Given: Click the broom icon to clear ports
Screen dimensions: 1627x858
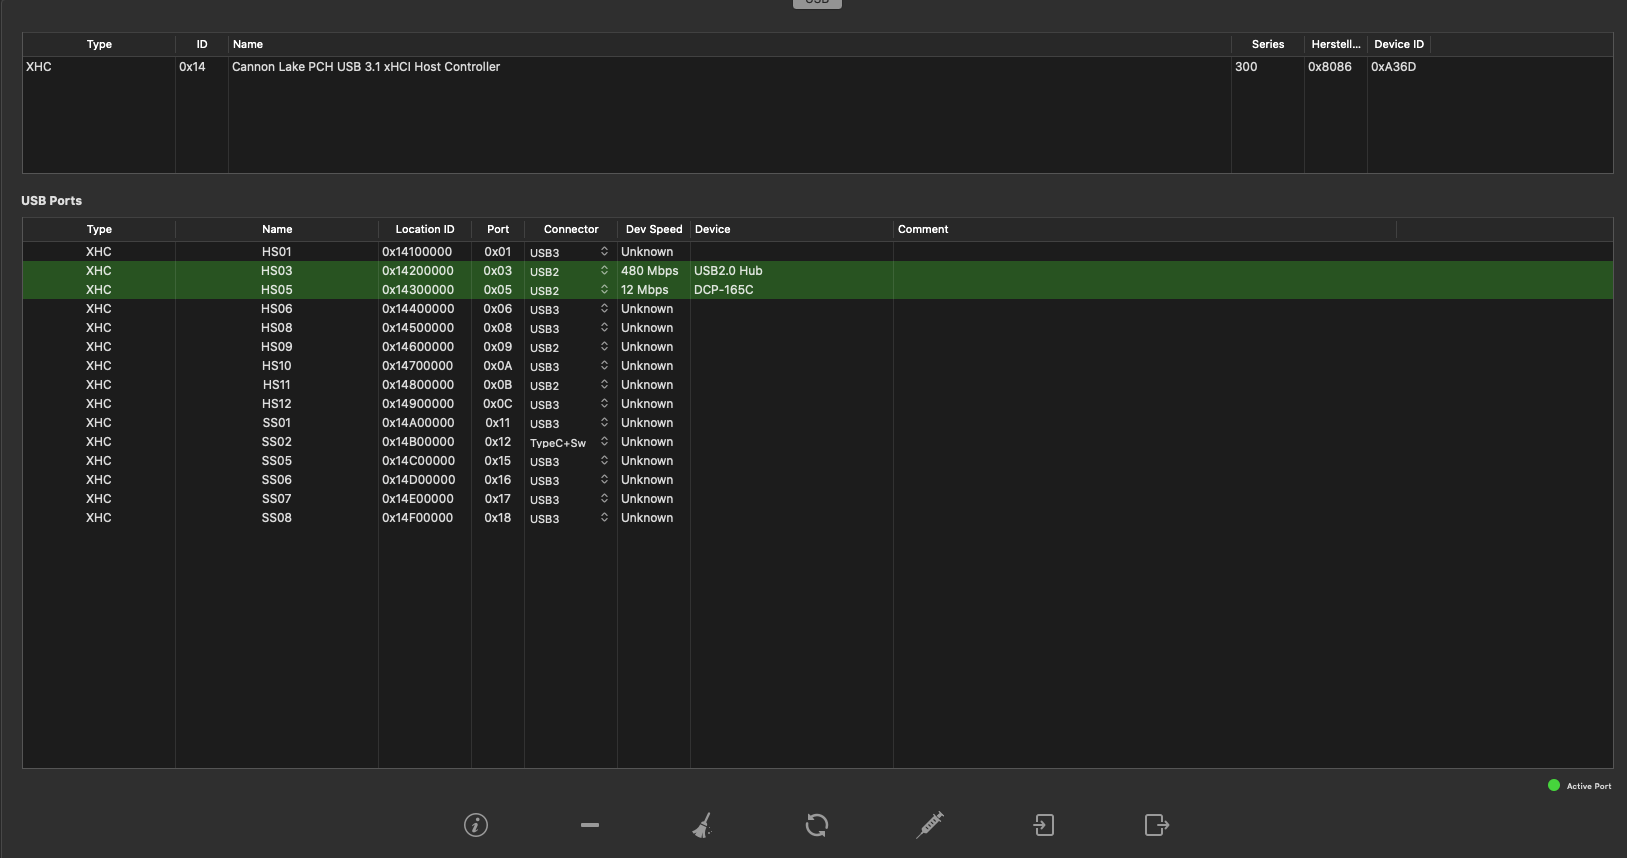Looking at the screenshot, I should pos(703,825).
